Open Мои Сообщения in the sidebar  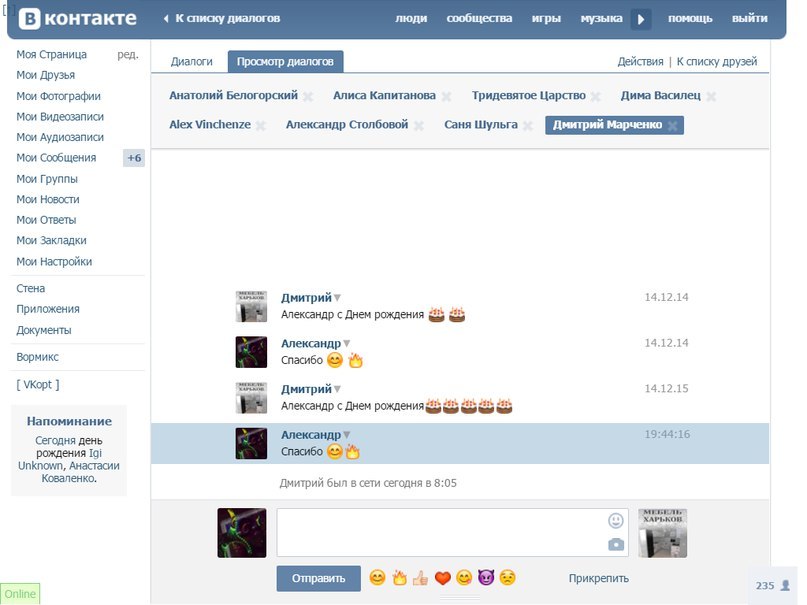click(56, 158)
